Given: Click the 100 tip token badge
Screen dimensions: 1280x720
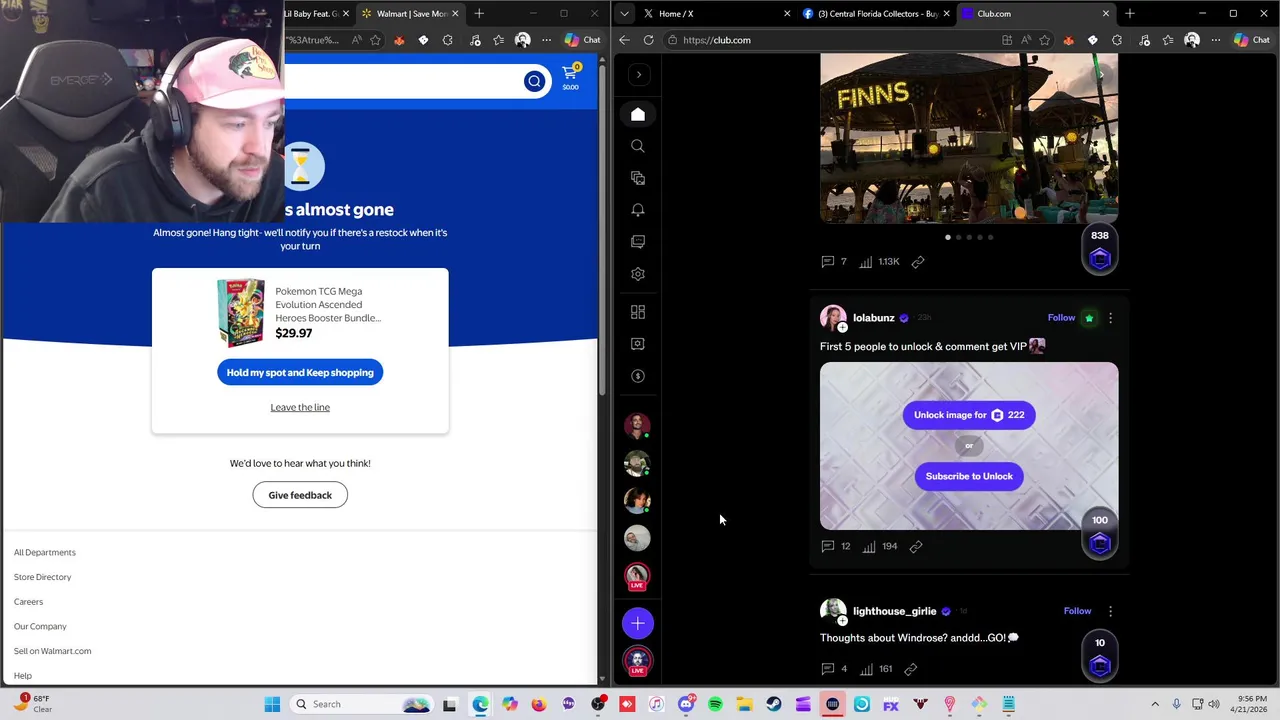Looking at the screenshot, I should click(x=1100, y=534).
